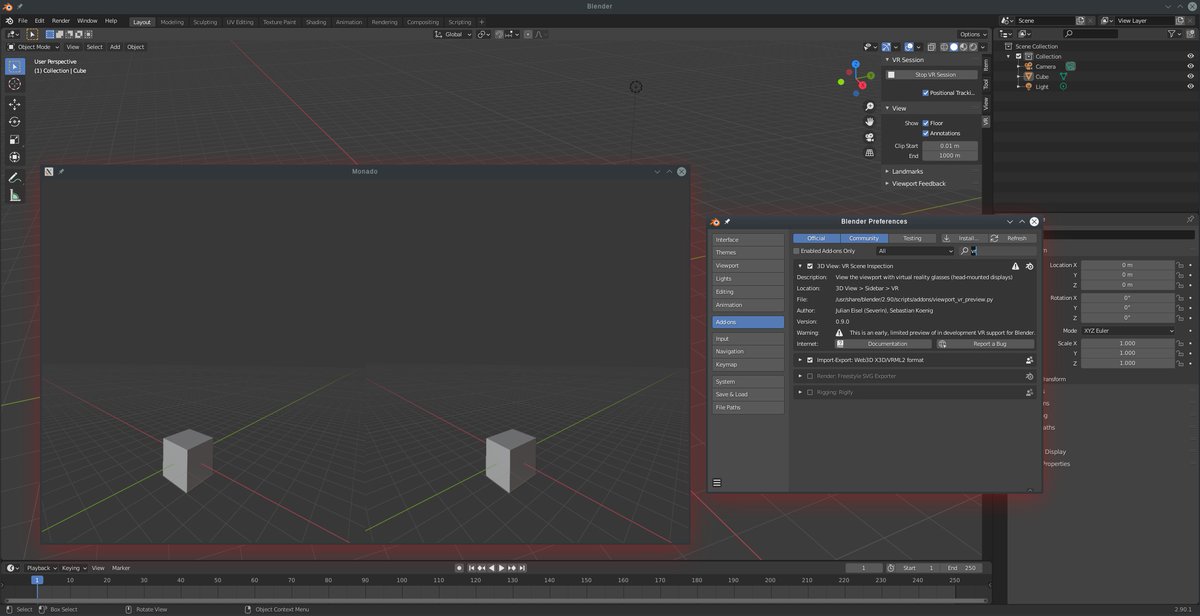The width and height of the screenshot is (1200, 616).
Task: Play the animation forward
Action: (501, 568)
